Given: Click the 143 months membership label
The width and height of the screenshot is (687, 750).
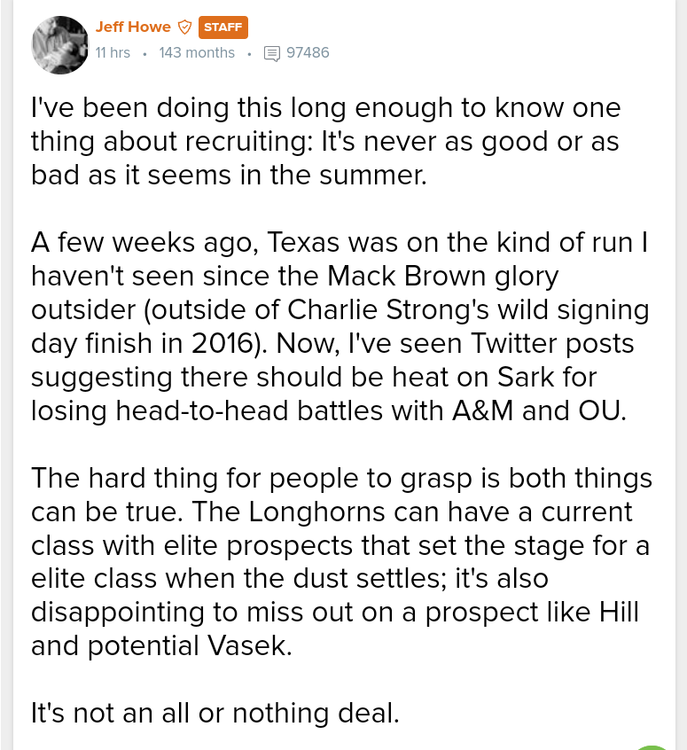Looking at the screenshot, I should 197,53.
